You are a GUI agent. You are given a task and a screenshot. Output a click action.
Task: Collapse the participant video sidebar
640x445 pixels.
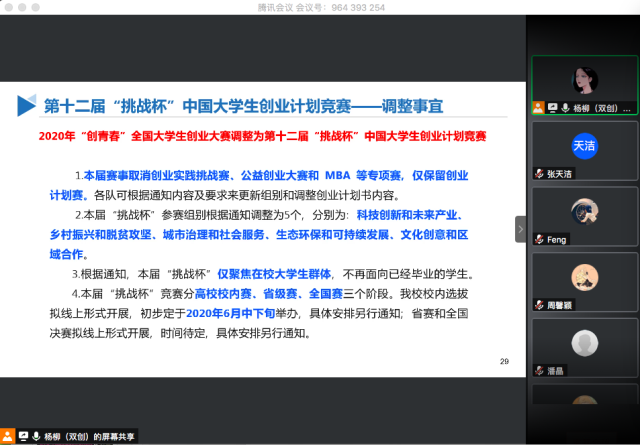(x=520, y=229)
